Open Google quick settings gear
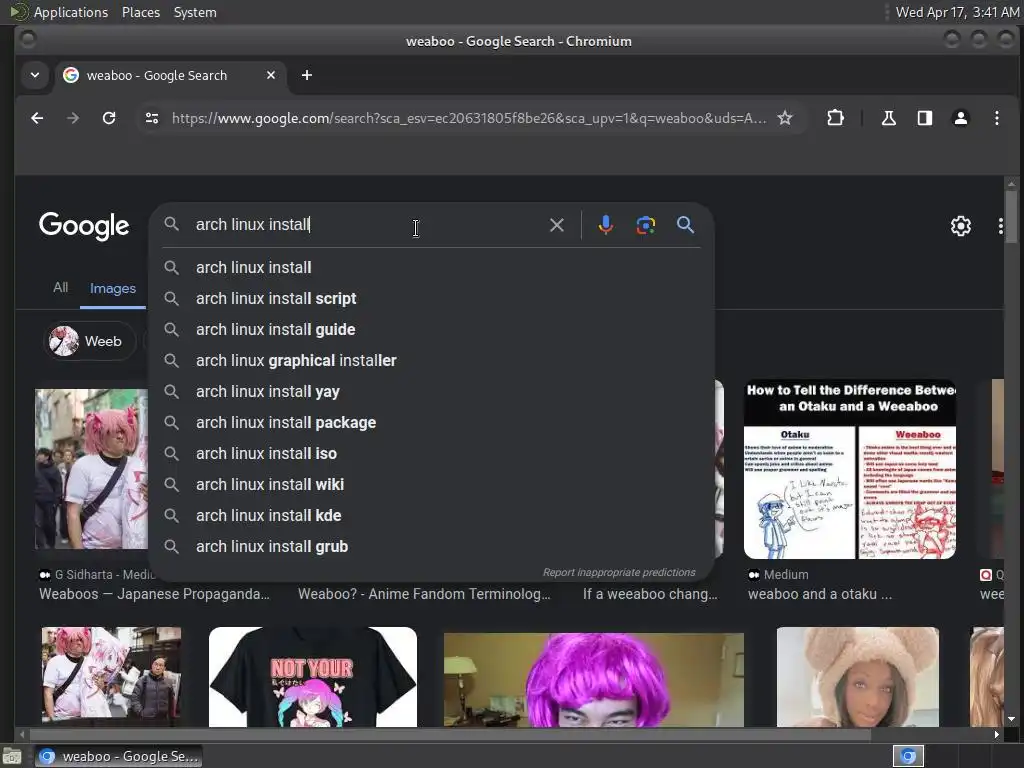 961,226
